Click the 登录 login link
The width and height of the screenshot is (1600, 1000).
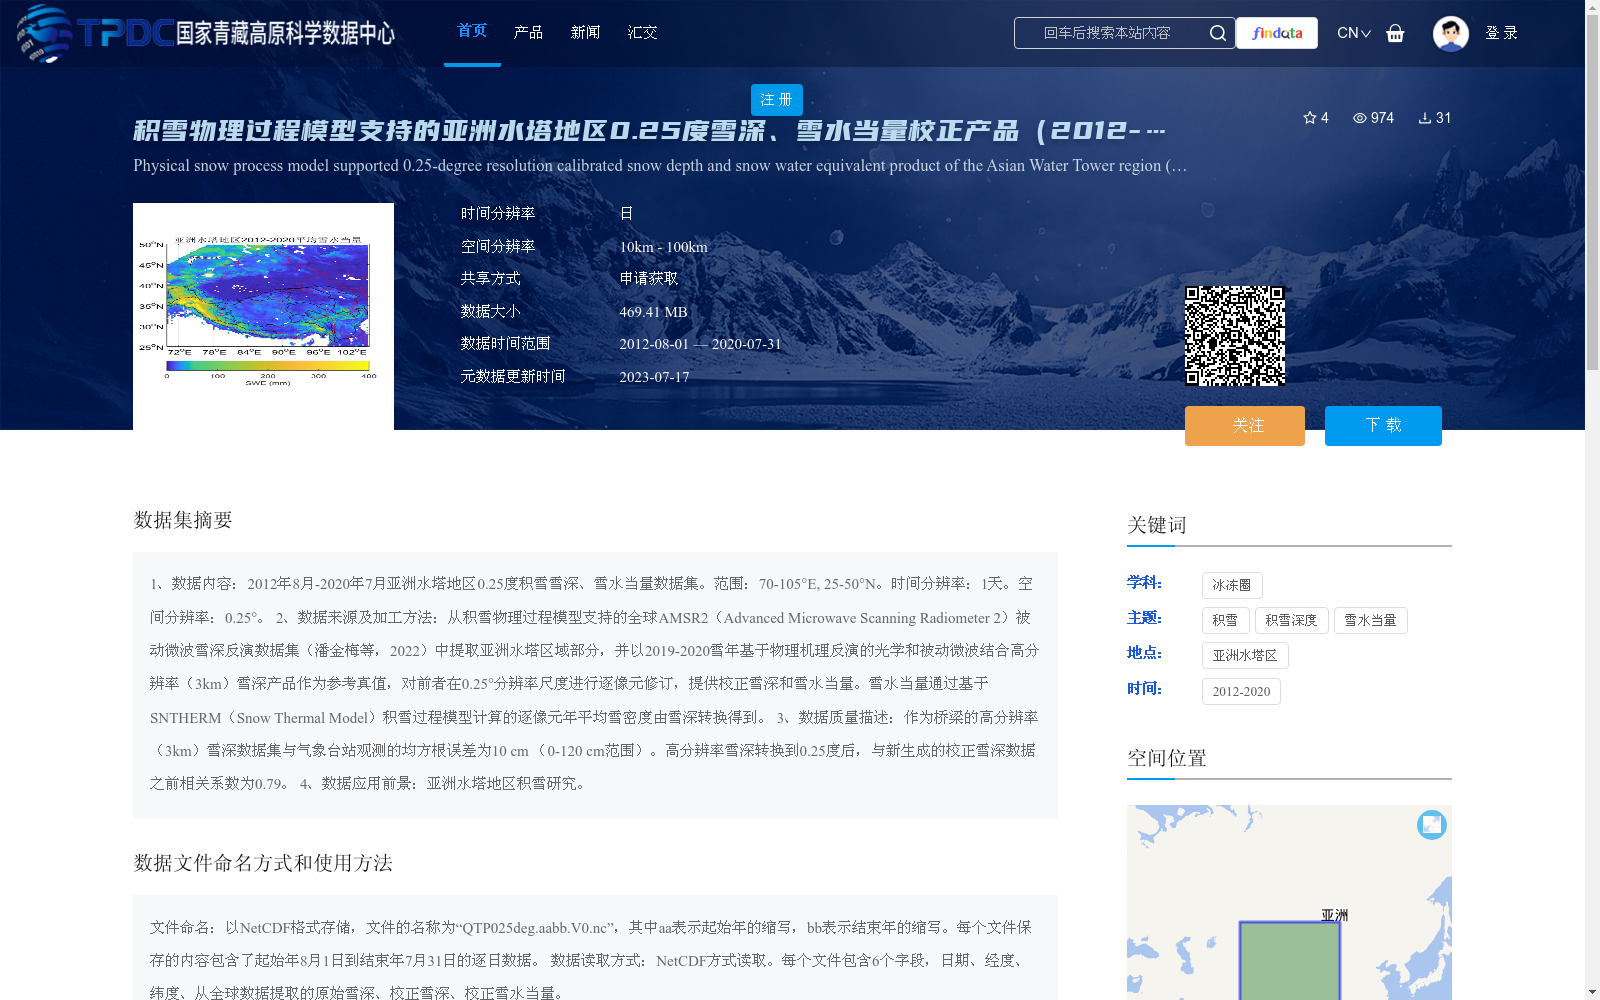(1501, 33)
